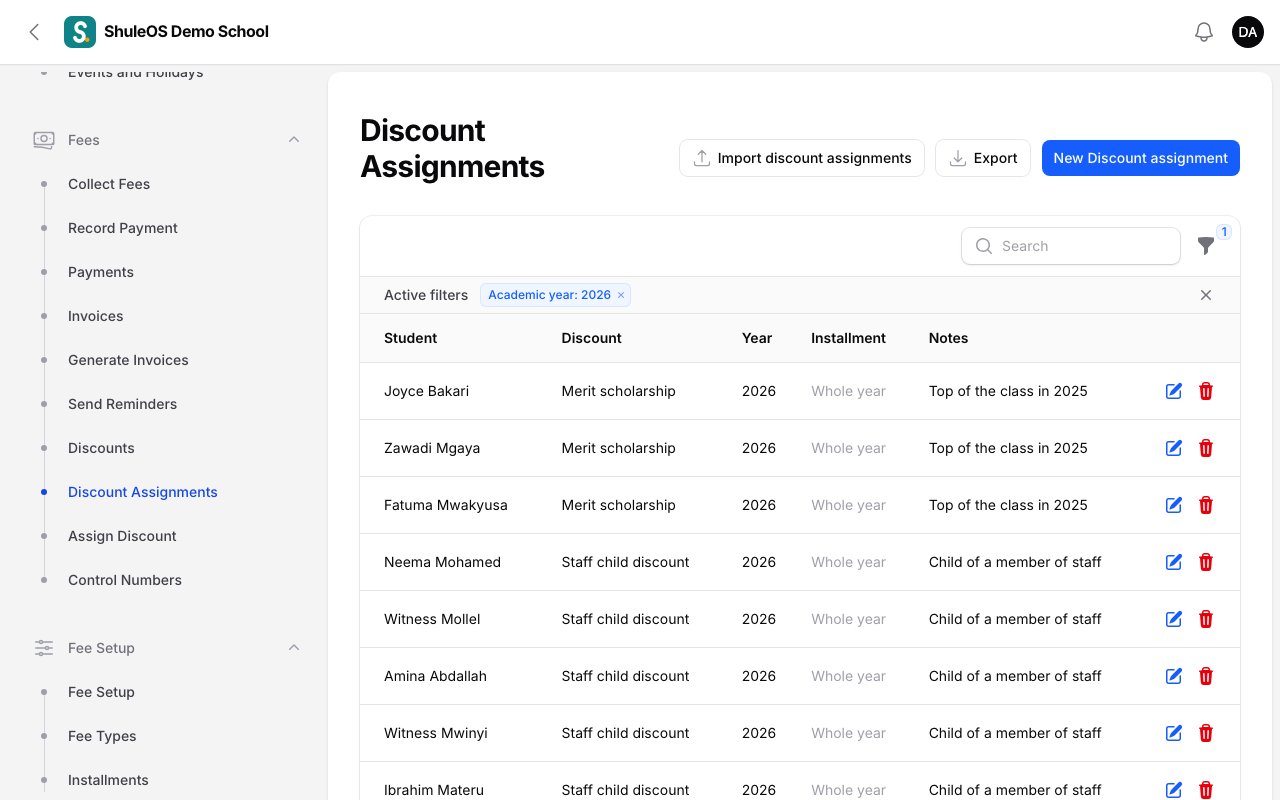Open Fee Types page

pyautogui.click(x=102, y=736)
